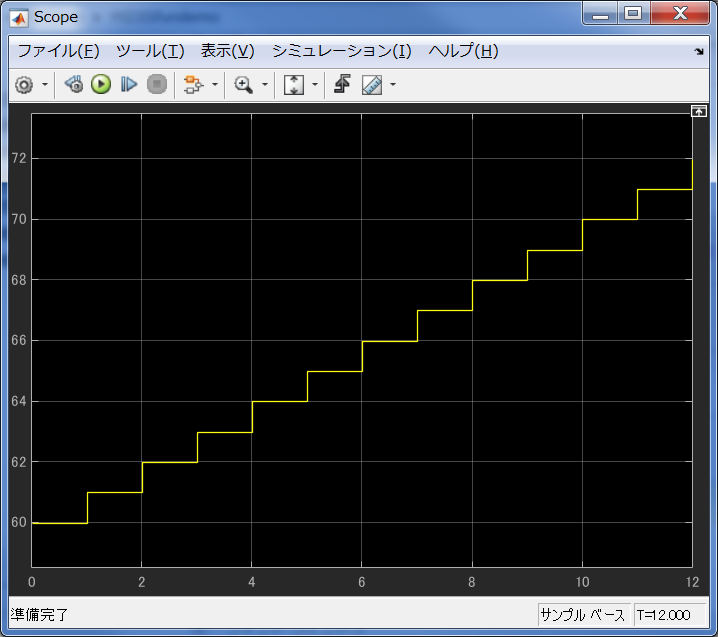The height and width of the screenshot is (637, 718).
Task: Expand the axes scaling dropdown arrow
Action: click(315, 85)
